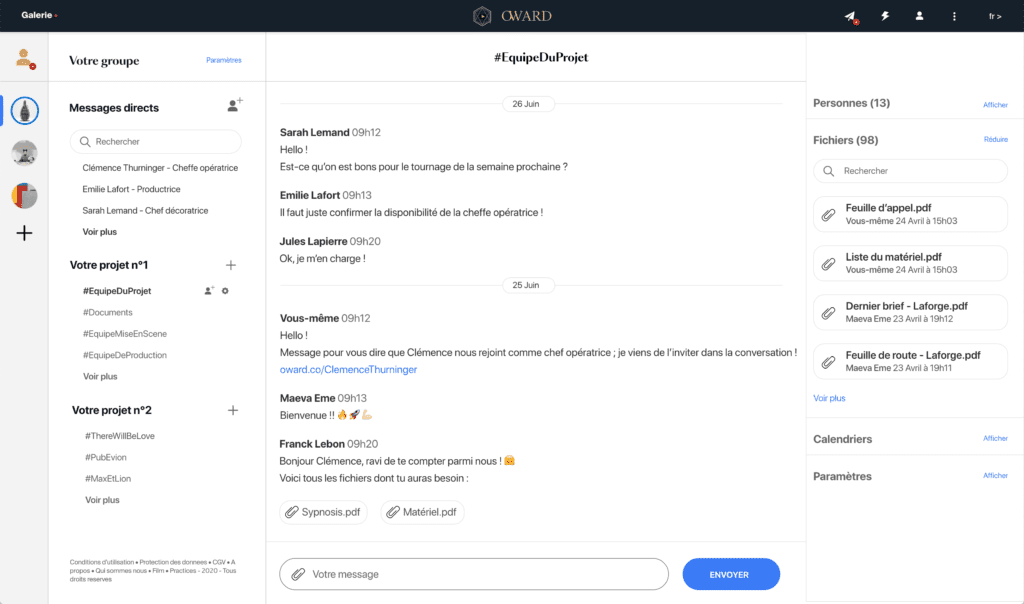Click the ENVOYER button
1024x604 pixels.
coord(731,575)
